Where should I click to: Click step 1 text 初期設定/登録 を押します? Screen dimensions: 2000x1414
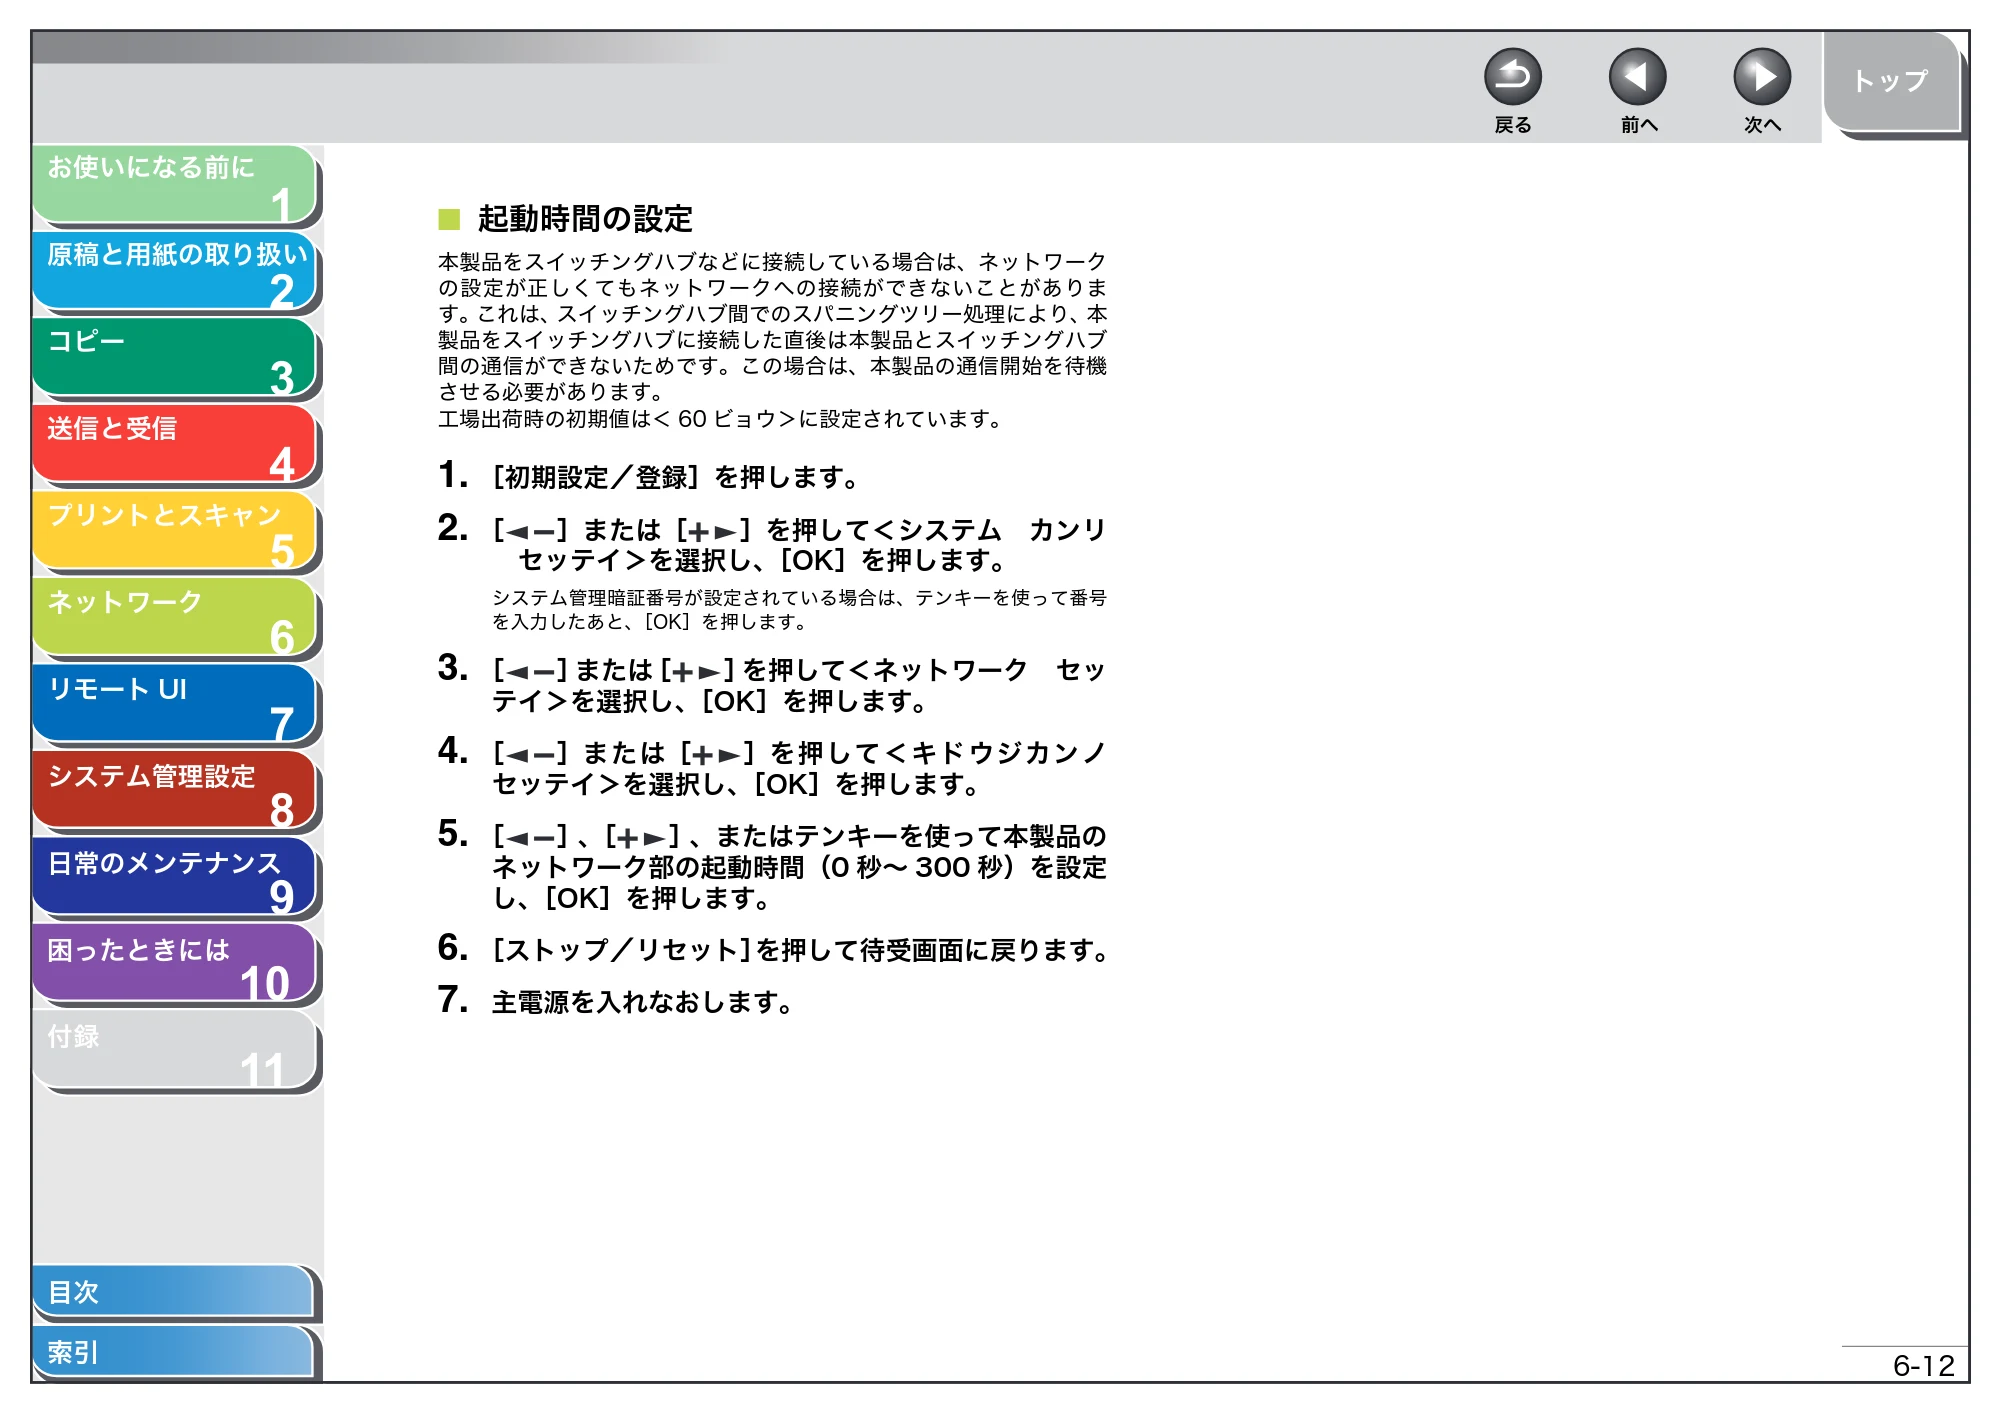click(676, 477)
